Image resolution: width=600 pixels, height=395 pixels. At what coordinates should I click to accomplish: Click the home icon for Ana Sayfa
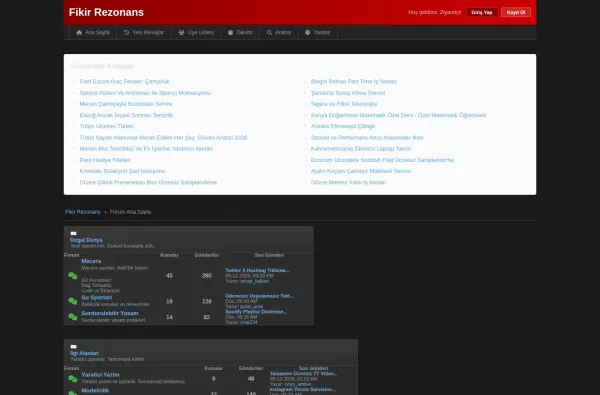pyautogui.click(x=79, y=33)
